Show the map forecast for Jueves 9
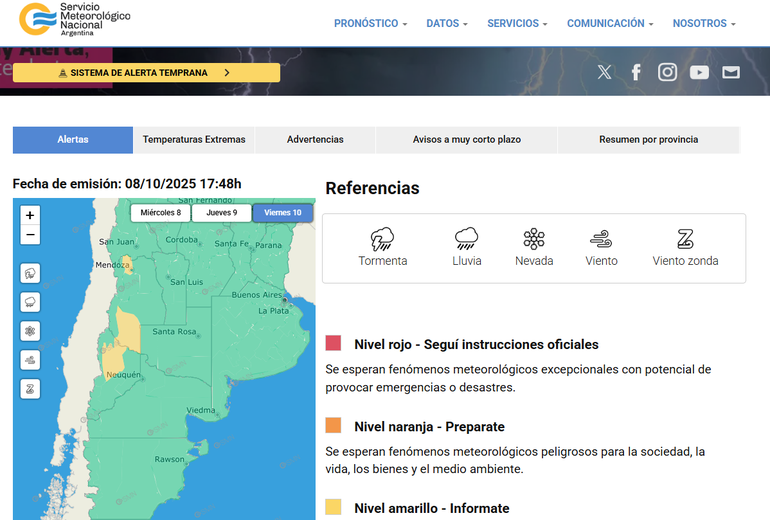Viewport: 770px width, 520px height. coord(221,213)
